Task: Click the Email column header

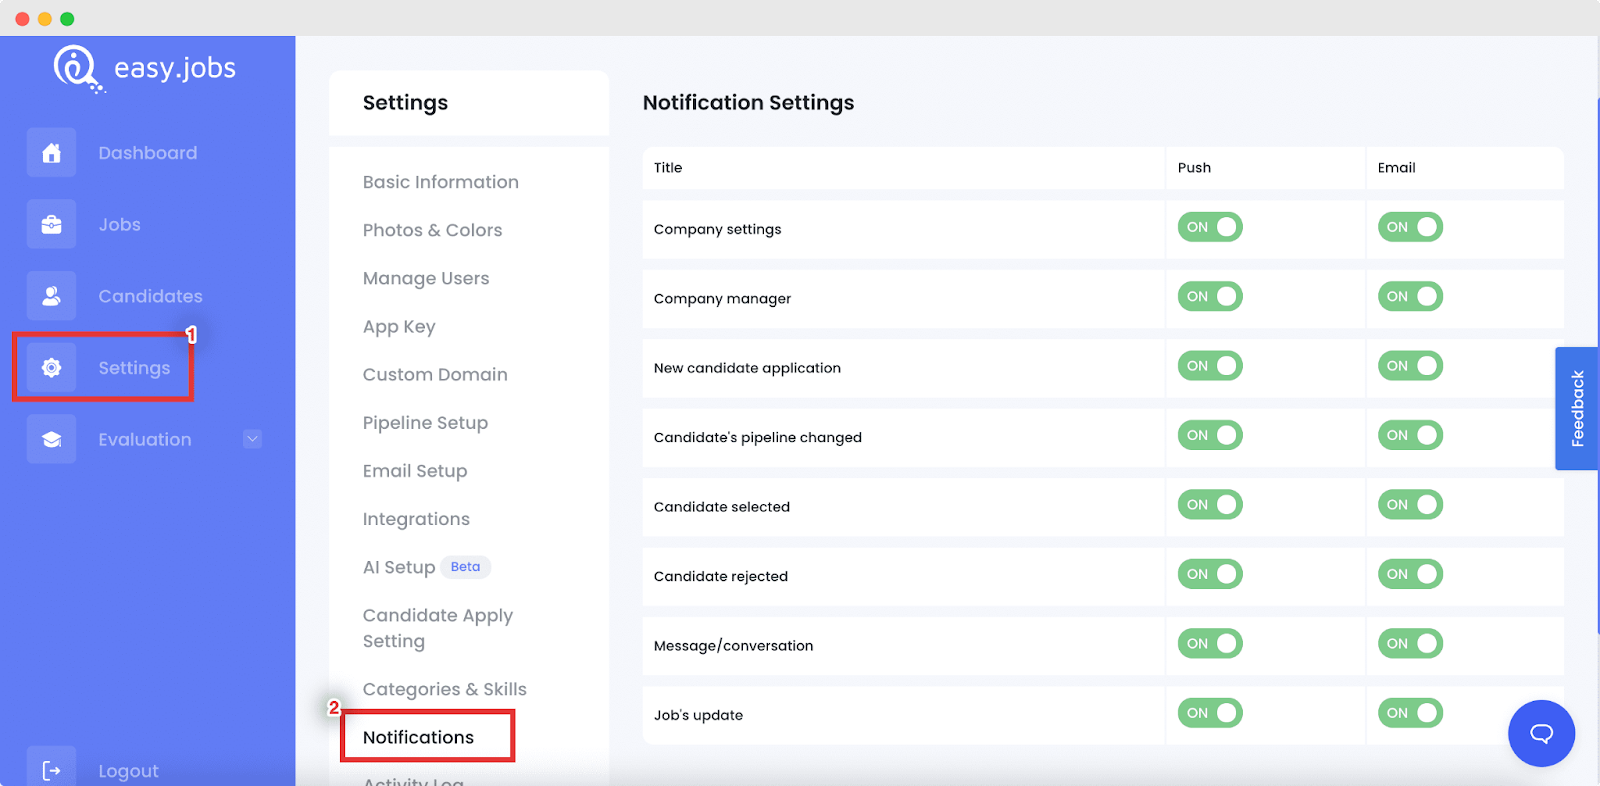Action: (1396, 168)
